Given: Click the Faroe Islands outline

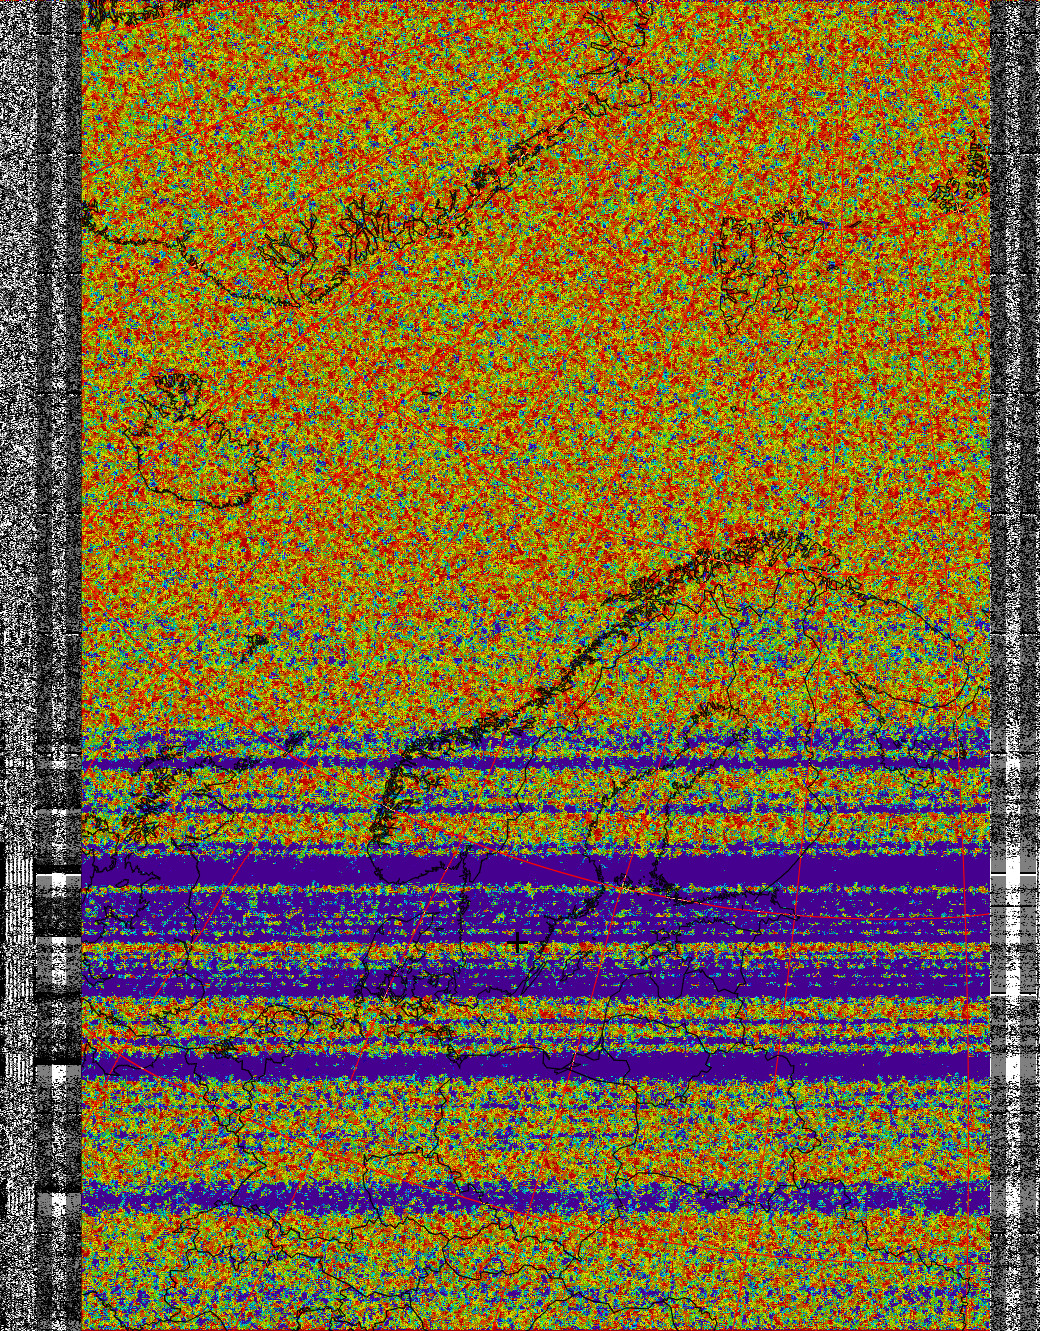Looking at the screenshot, I should 253,645.
